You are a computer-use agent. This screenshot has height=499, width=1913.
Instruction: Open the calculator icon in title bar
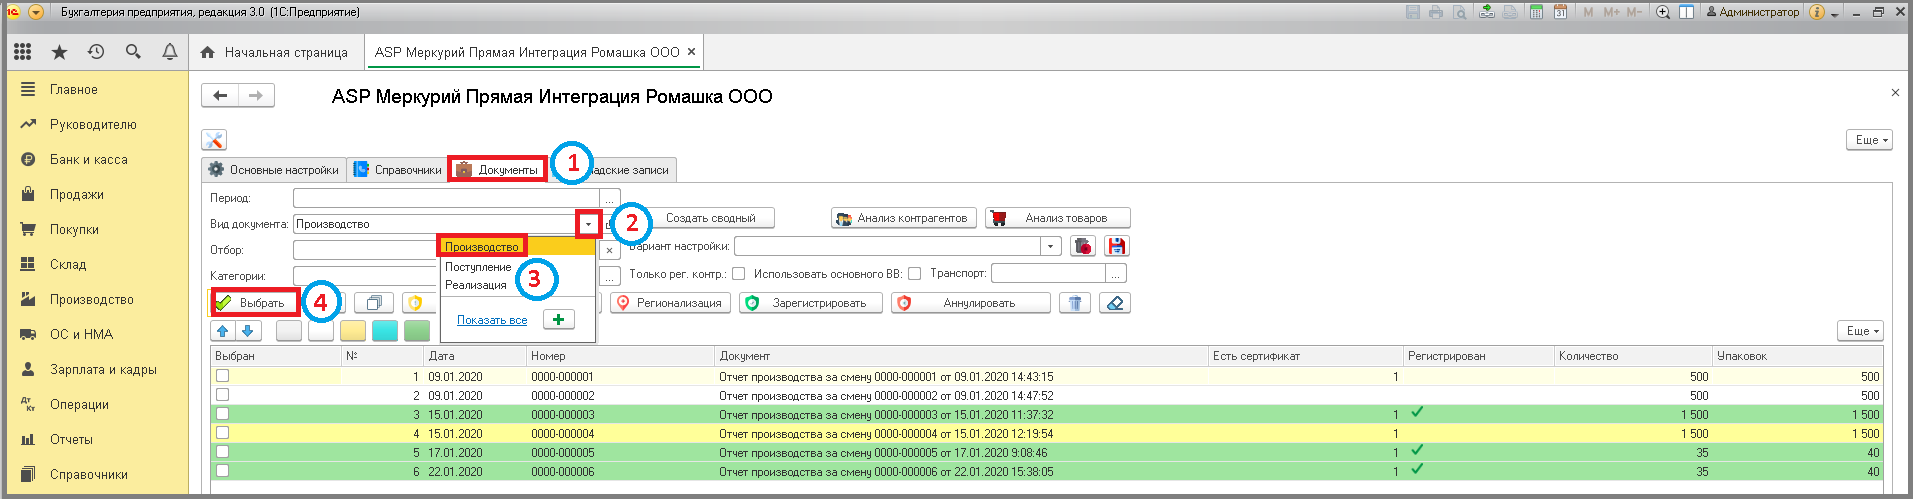tap(1535, 12)
